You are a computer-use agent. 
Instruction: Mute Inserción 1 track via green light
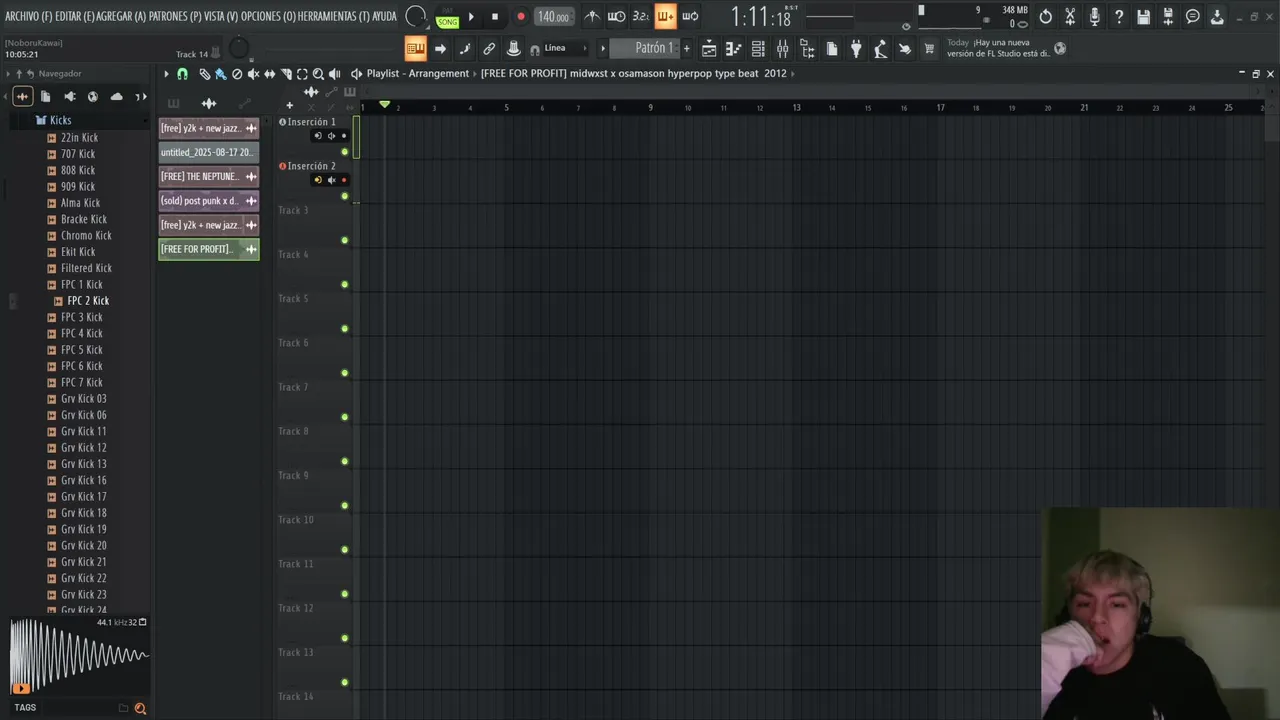pyautogui.click(x=345, y=152)
